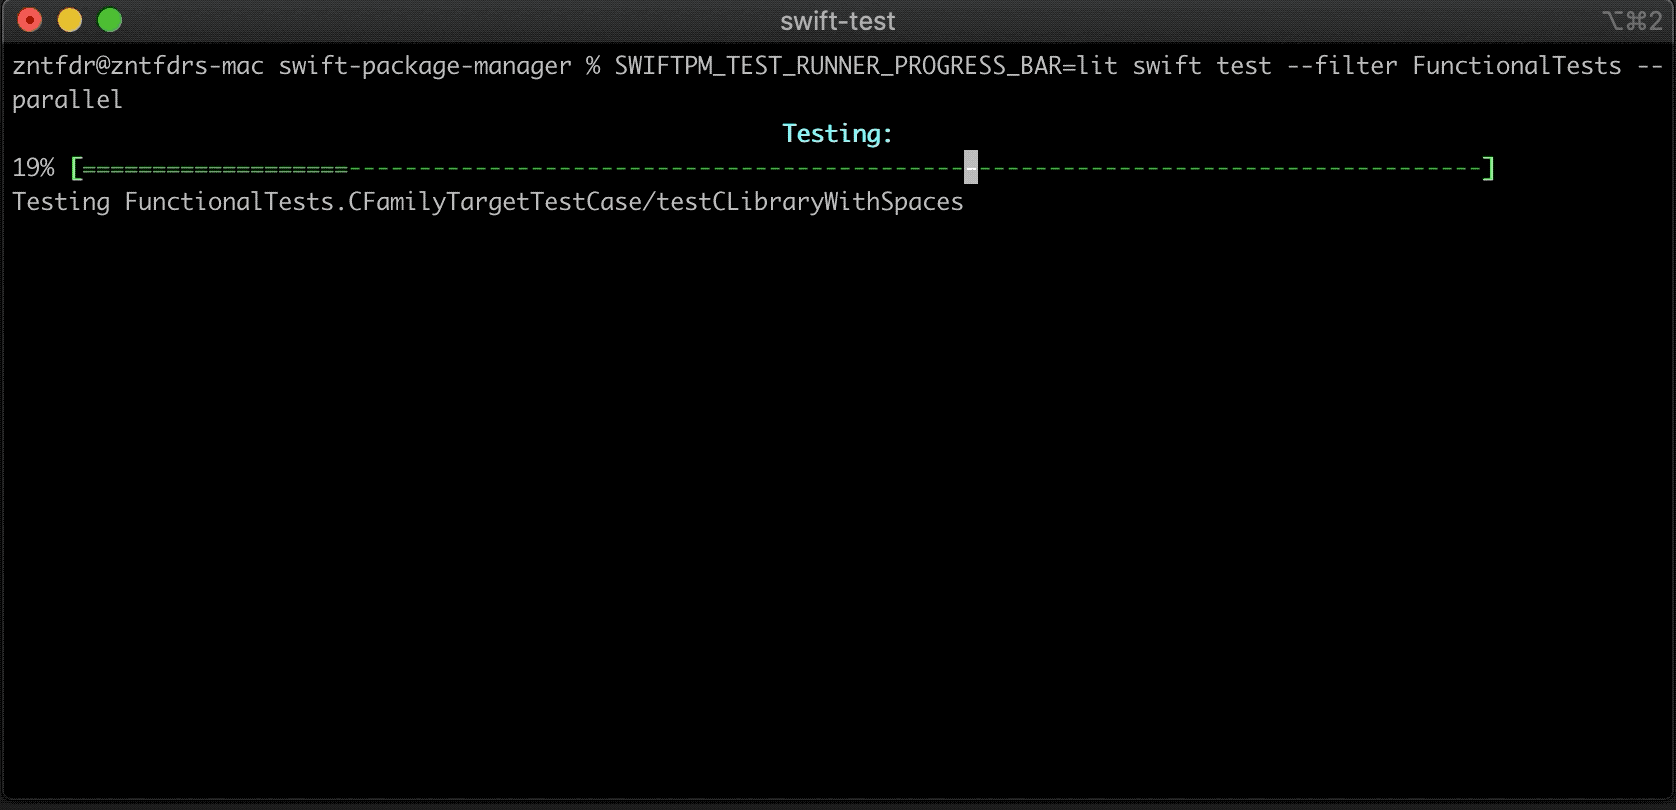The width and height of the screenshot is (1676, 810).
Task: Click the ⌥⌘2 window shortcut indicator
Action: [1630, 21]
